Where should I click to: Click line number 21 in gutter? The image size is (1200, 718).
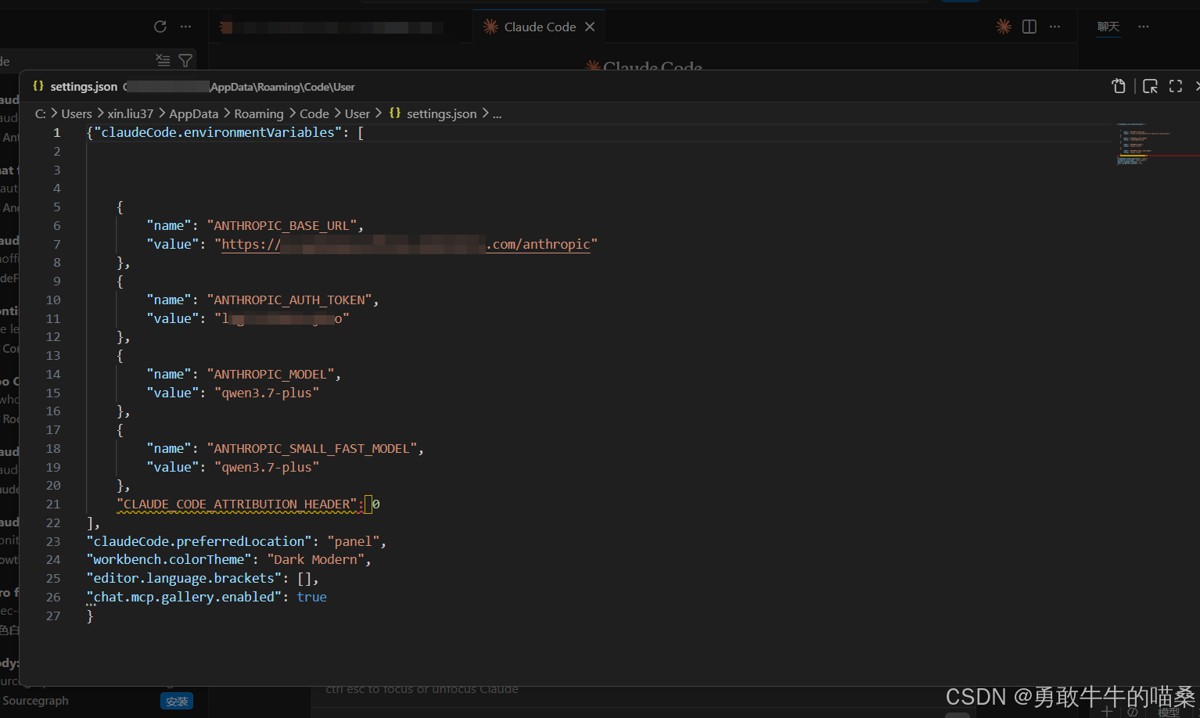(53, 504)
